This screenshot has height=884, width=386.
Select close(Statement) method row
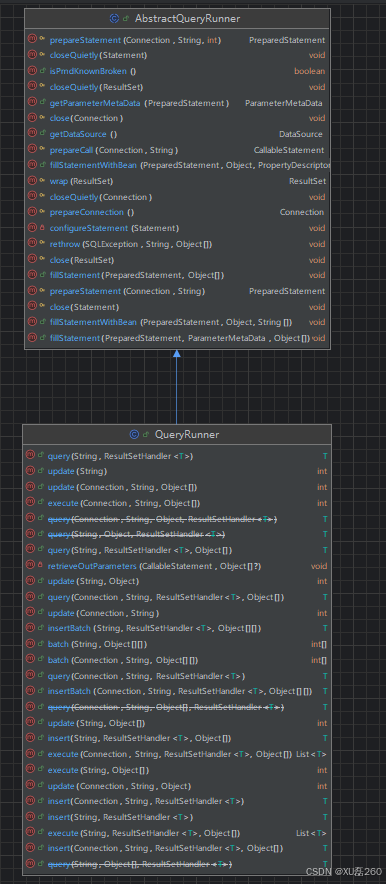(85, 307)
